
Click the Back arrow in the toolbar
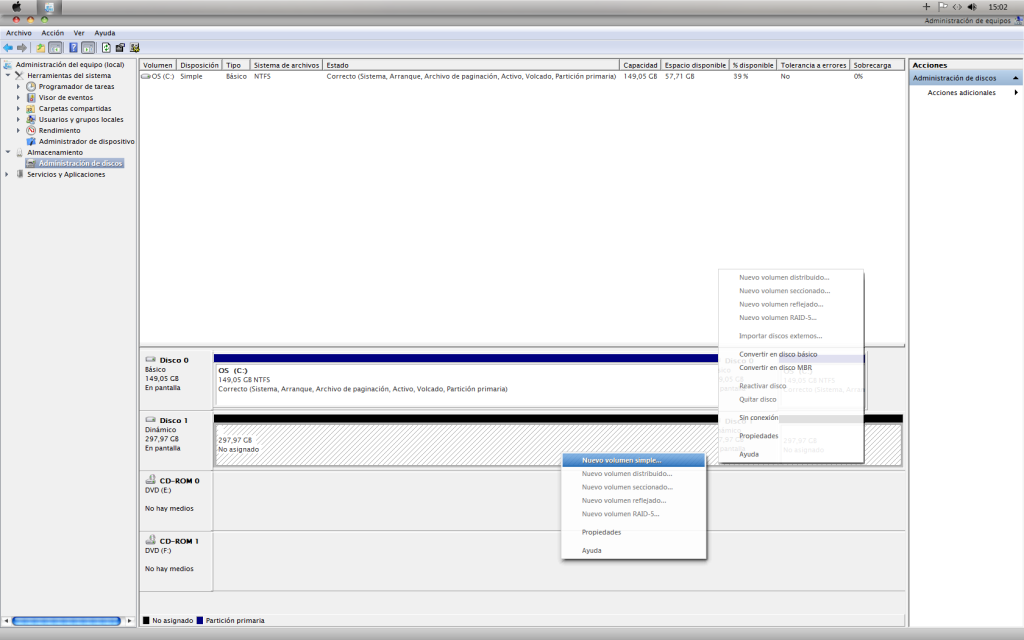[8, 47]
